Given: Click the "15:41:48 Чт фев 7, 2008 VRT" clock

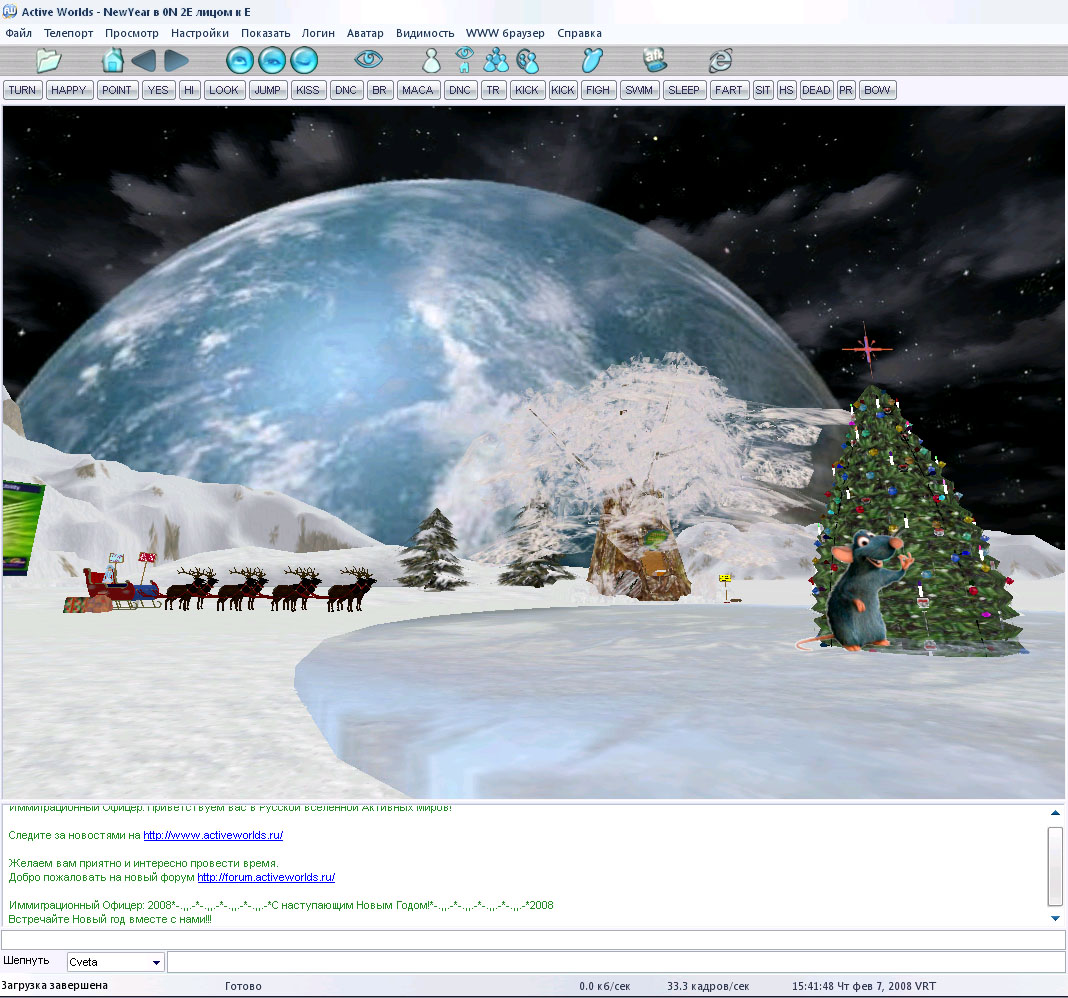Looking at the screenshot, I should [864, 986].
